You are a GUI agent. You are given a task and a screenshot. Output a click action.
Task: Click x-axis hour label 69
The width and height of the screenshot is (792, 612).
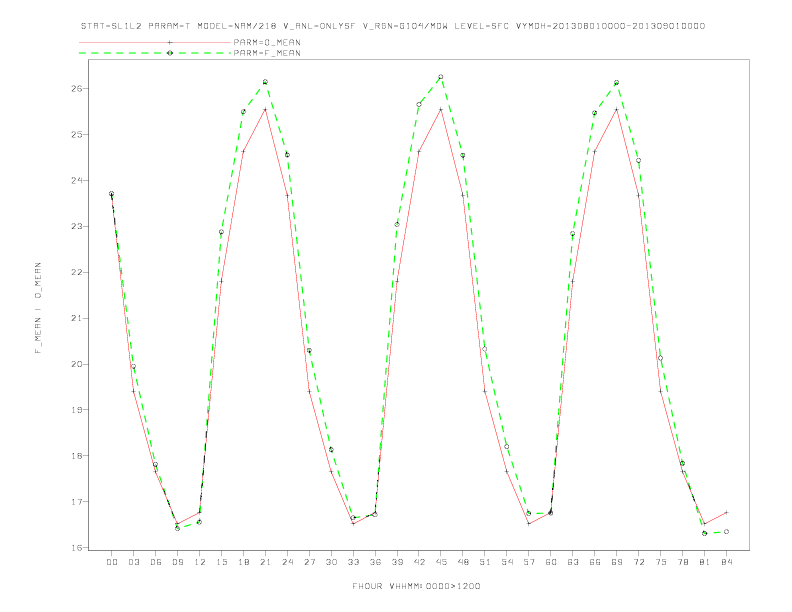(x=617, y=562)
